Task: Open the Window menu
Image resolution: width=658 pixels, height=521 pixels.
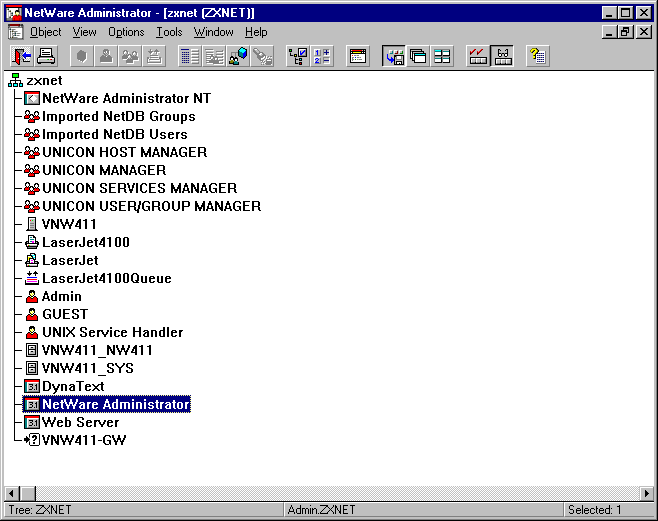Action: [x=213, y=32]
